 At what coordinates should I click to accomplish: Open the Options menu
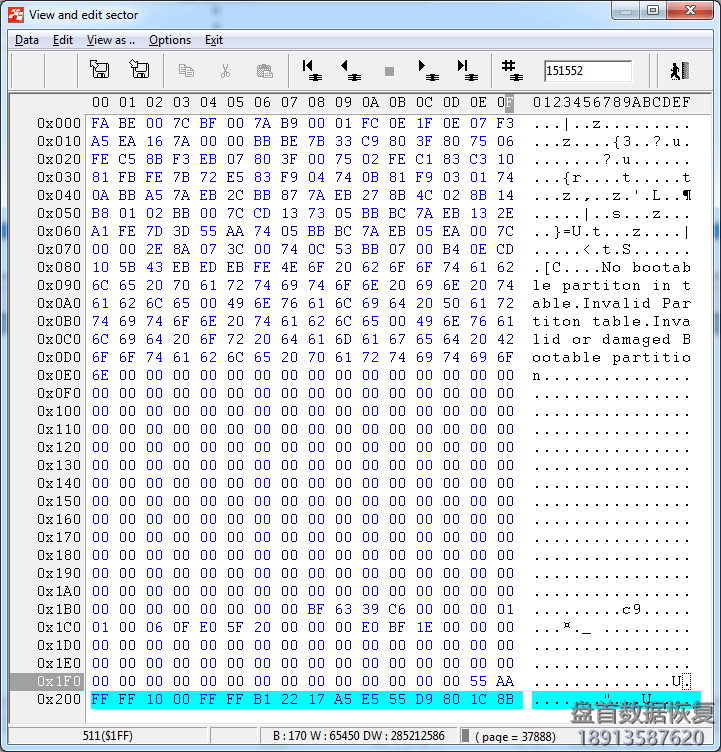170,40
